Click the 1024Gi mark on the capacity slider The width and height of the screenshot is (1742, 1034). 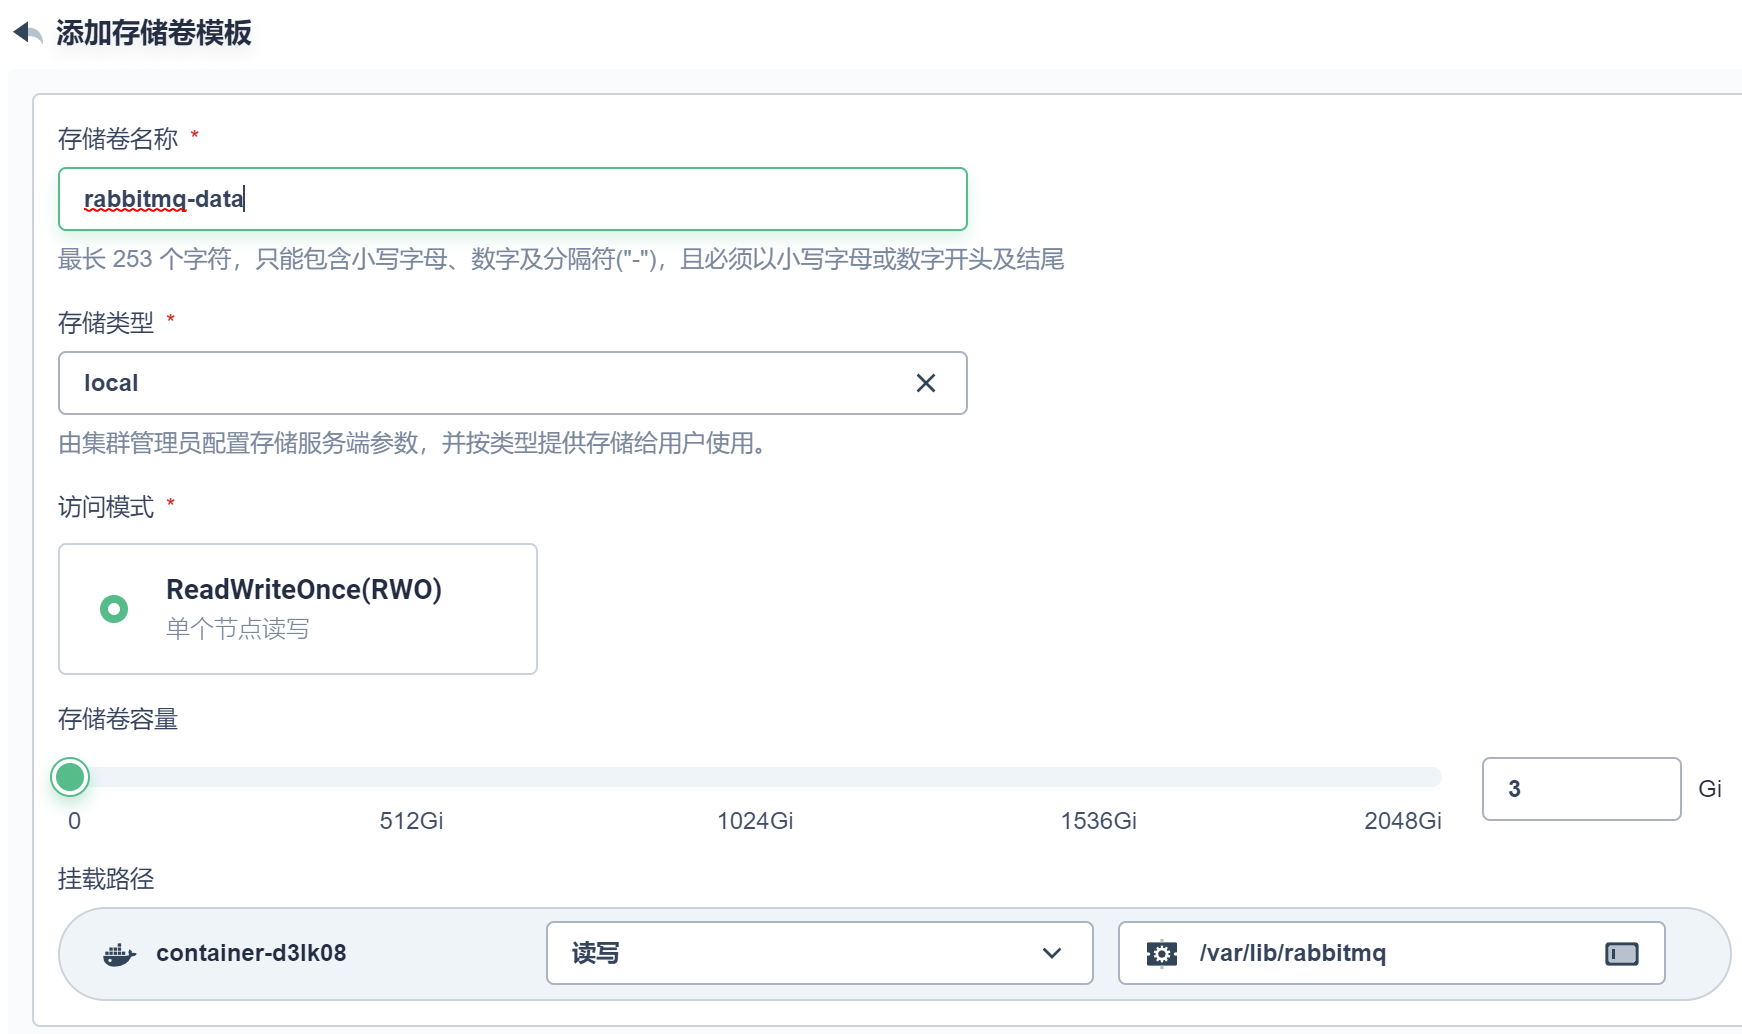click(755, 821)
